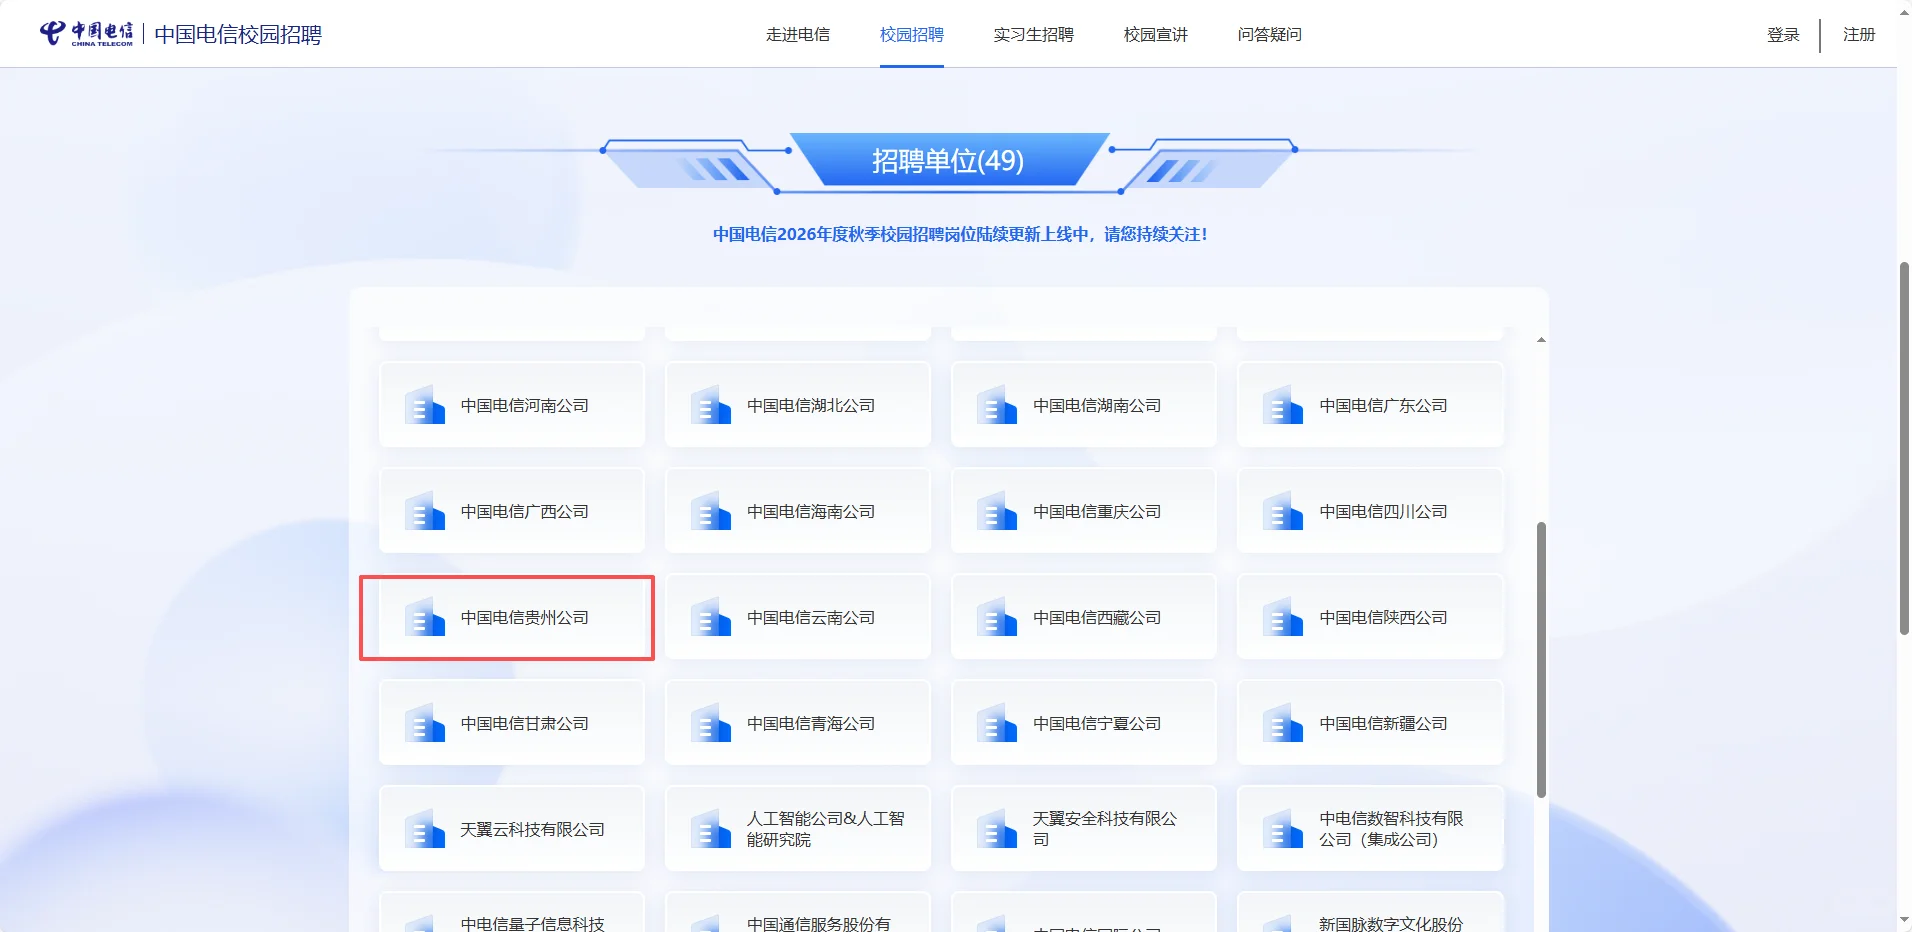
Task: Click building icon for 人工智能公司&人工智能研究院
Action: coord(711,829)
